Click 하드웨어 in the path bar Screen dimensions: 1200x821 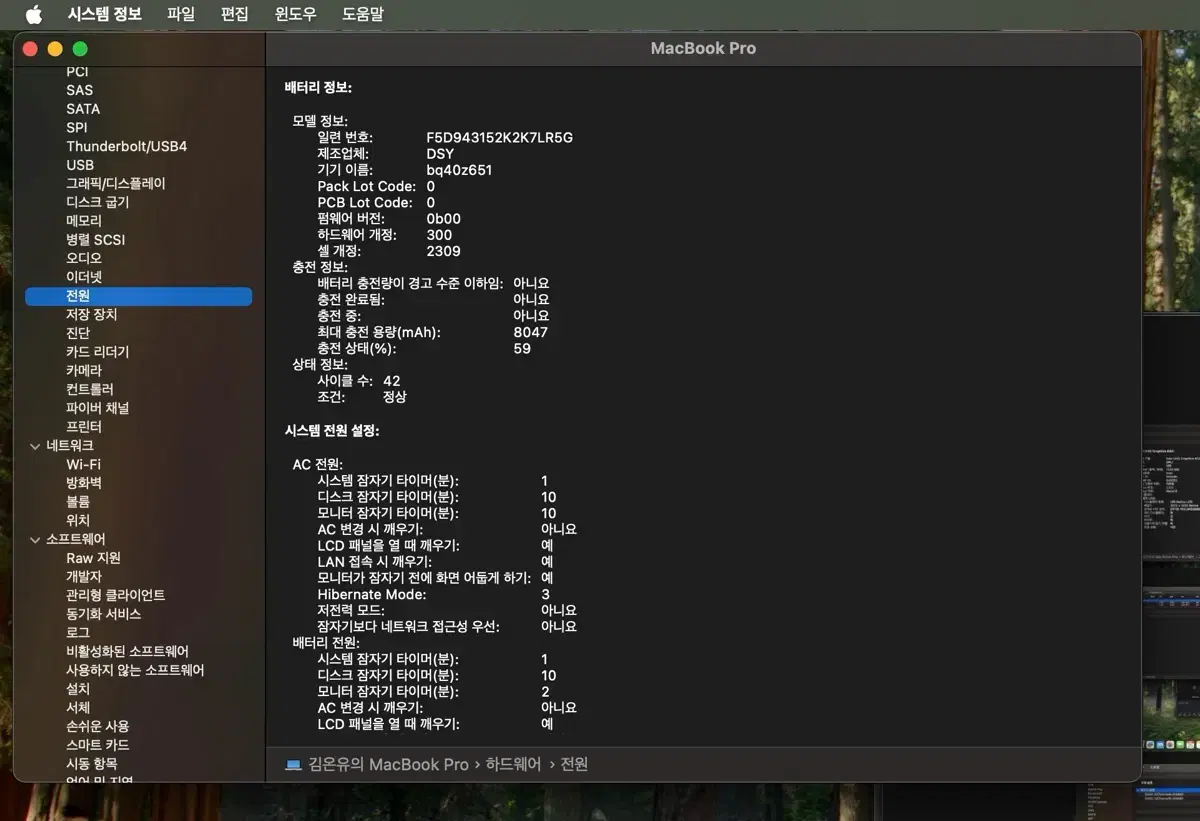point(513,765)
